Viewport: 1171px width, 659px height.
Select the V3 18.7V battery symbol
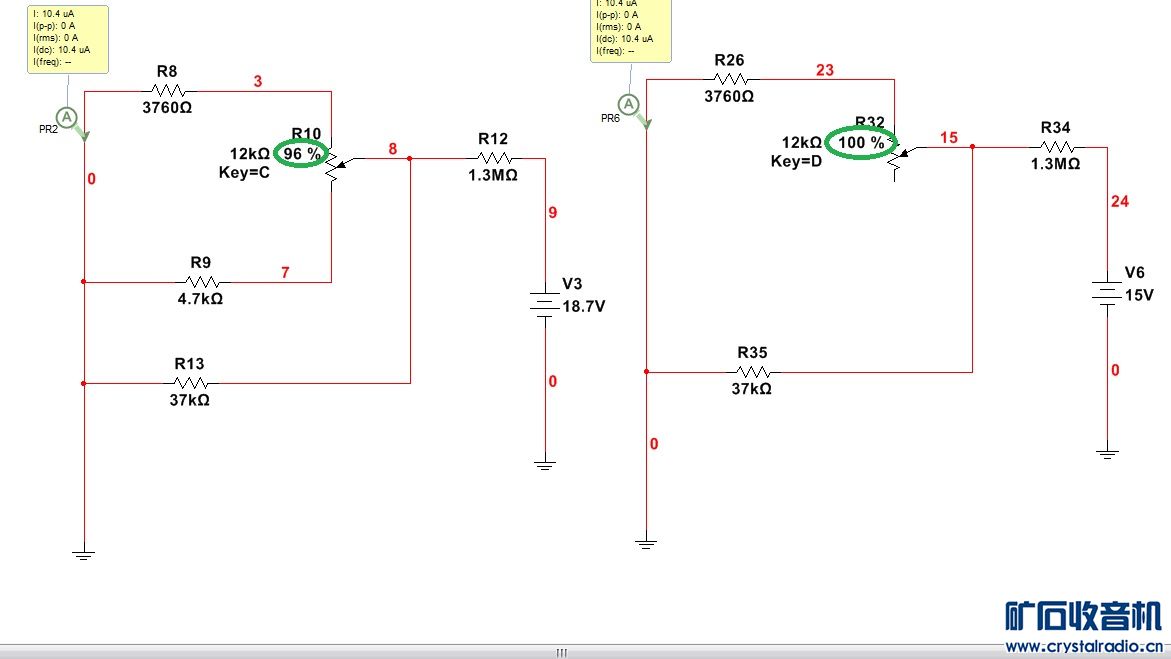(545, 305)
